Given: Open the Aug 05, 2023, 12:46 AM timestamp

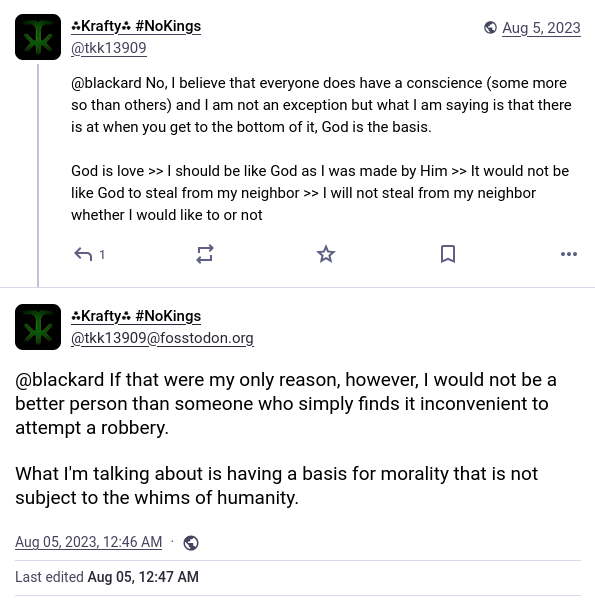Looking at the screenshot, I should 88,542.
